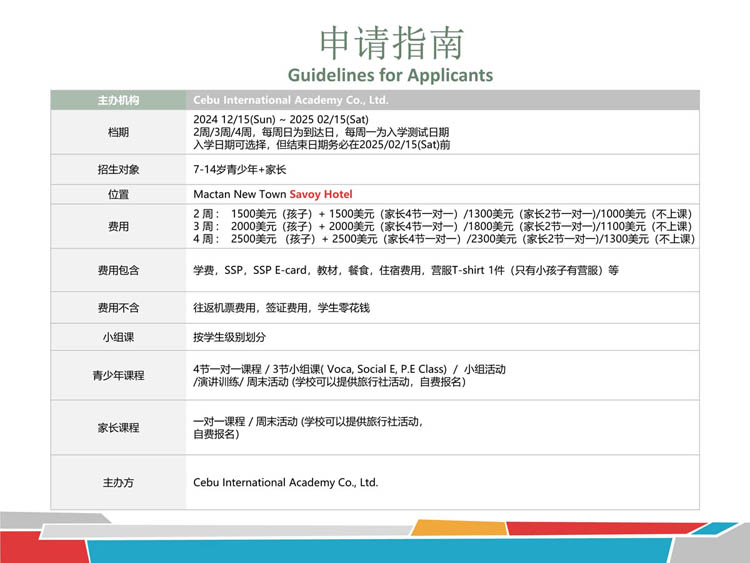Click the 招生对象 row label
The width and height of the screenshot is (750, 563).
click(x=118, y=170)
